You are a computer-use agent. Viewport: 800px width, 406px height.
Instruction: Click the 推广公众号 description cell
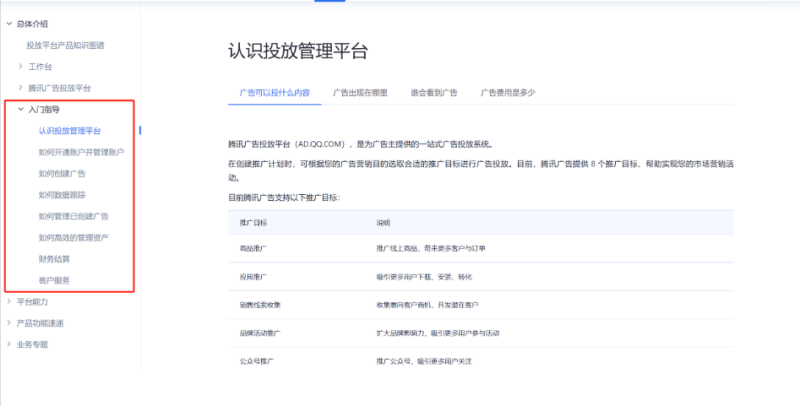coord(424,361)
